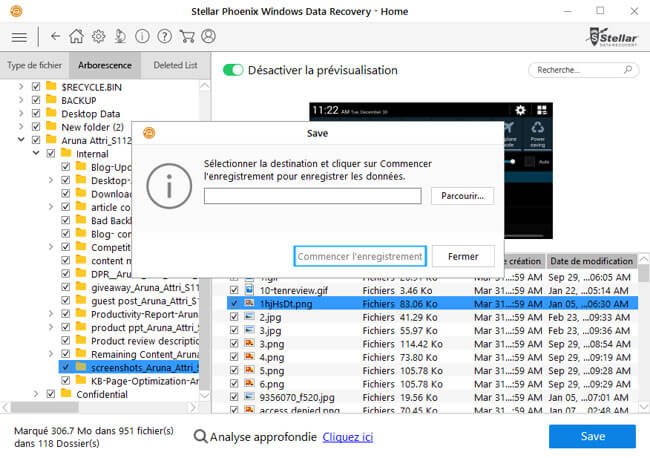Viewport: 650px width, 458px height.
Task: Switch to Type de fichier tab
Action: [34, 66]
